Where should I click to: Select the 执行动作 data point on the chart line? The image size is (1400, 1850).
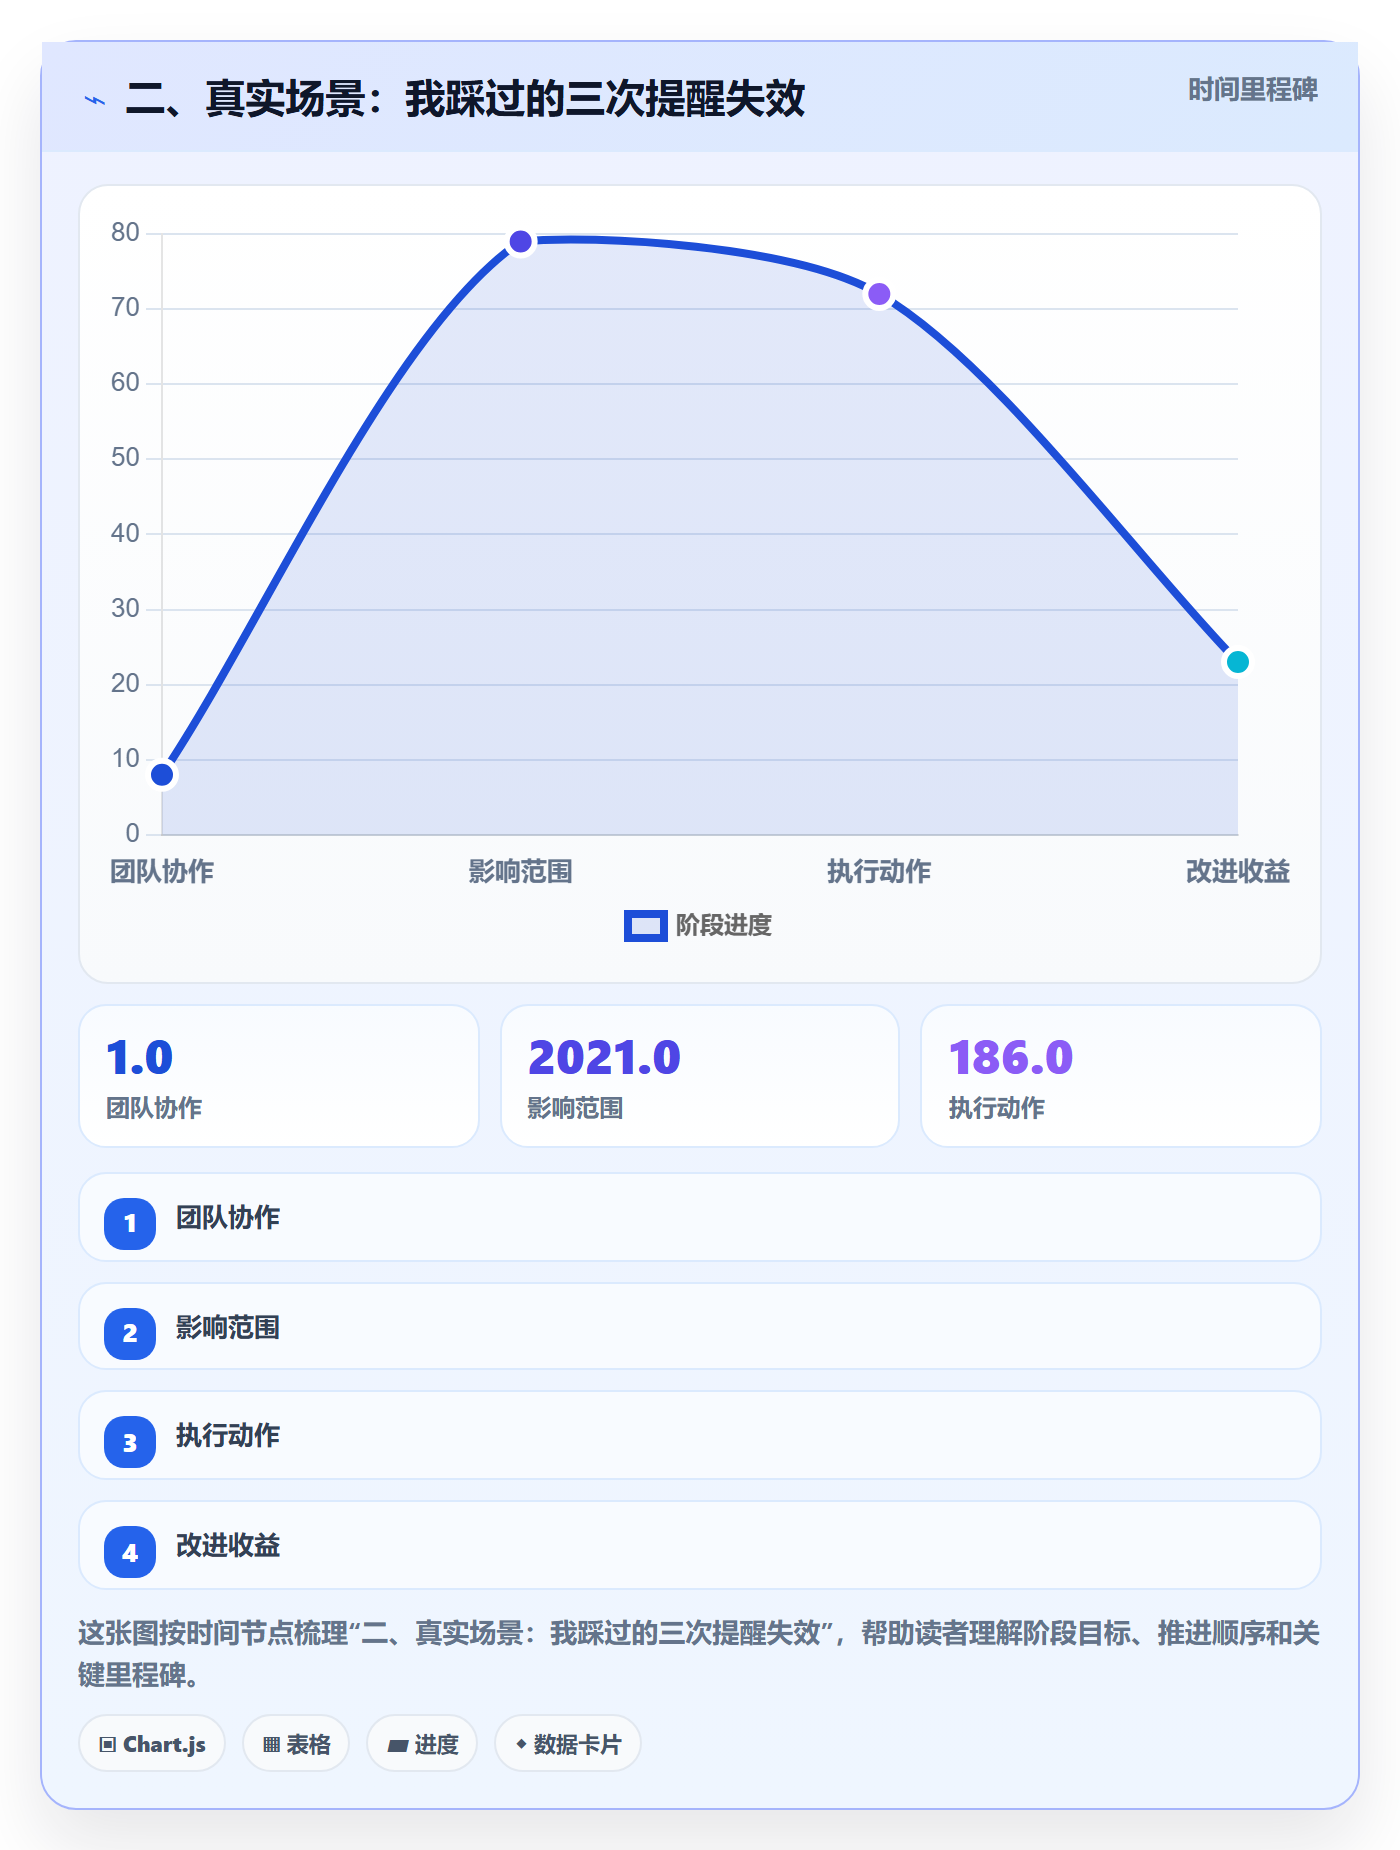tap(879, 294)
